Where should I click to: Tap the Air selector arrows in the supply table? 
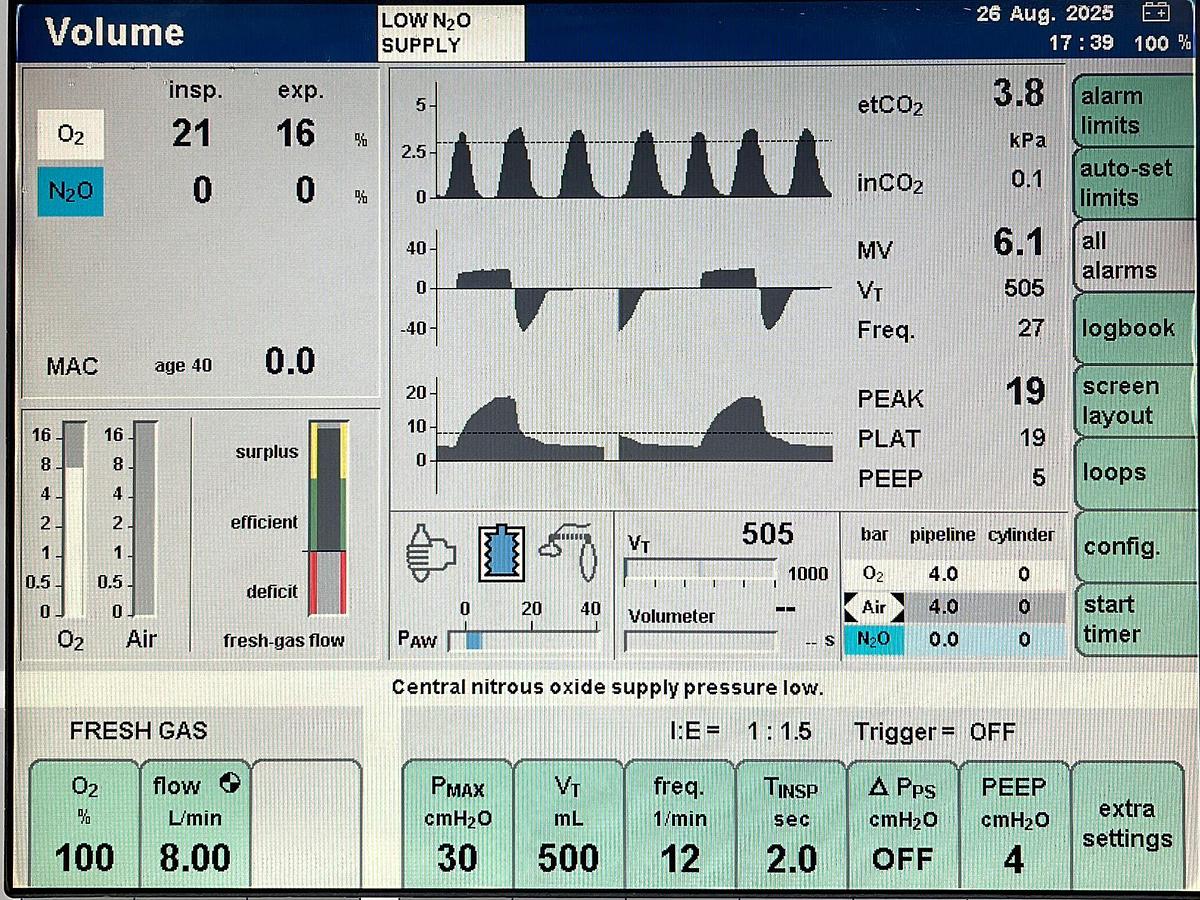click(873, 607)
